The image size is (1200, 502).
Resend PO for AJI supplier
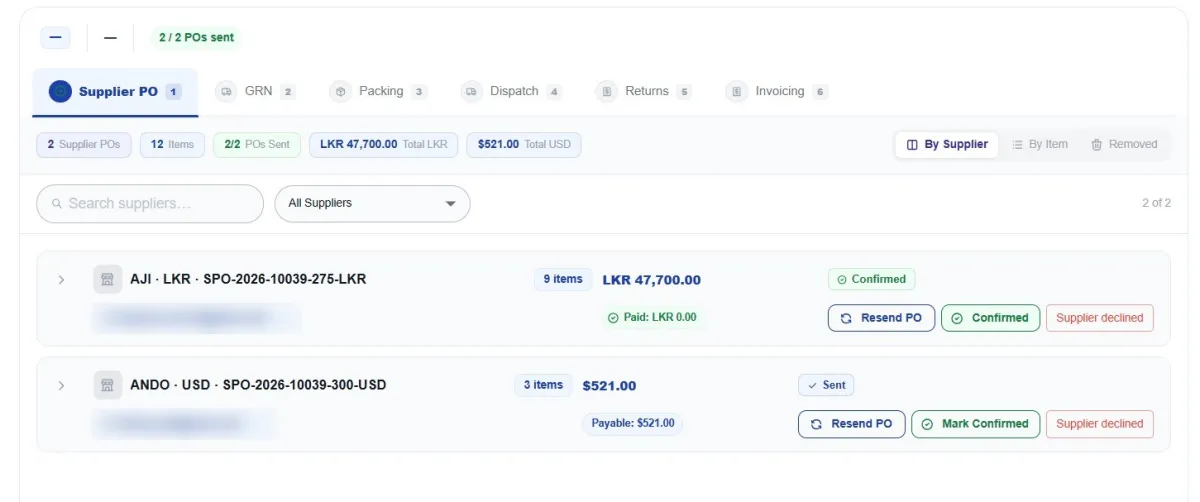pos(881,318)
